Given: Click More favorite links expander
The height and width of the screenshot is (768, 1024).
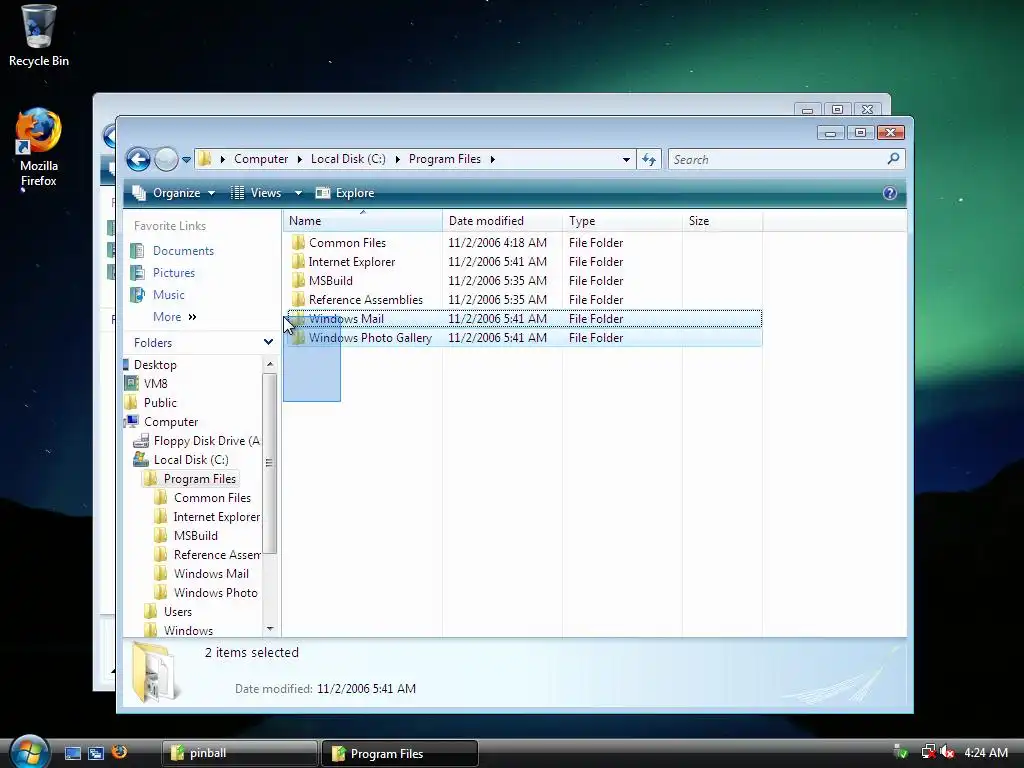Looking at the screenshot, I should [x=174, y=317].
